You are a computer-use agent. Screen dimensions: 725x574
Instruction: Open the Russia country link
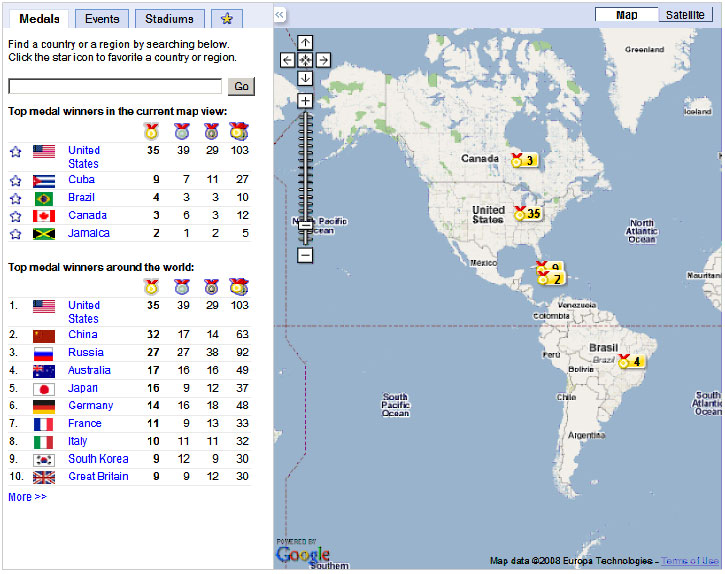click(86, 352)
